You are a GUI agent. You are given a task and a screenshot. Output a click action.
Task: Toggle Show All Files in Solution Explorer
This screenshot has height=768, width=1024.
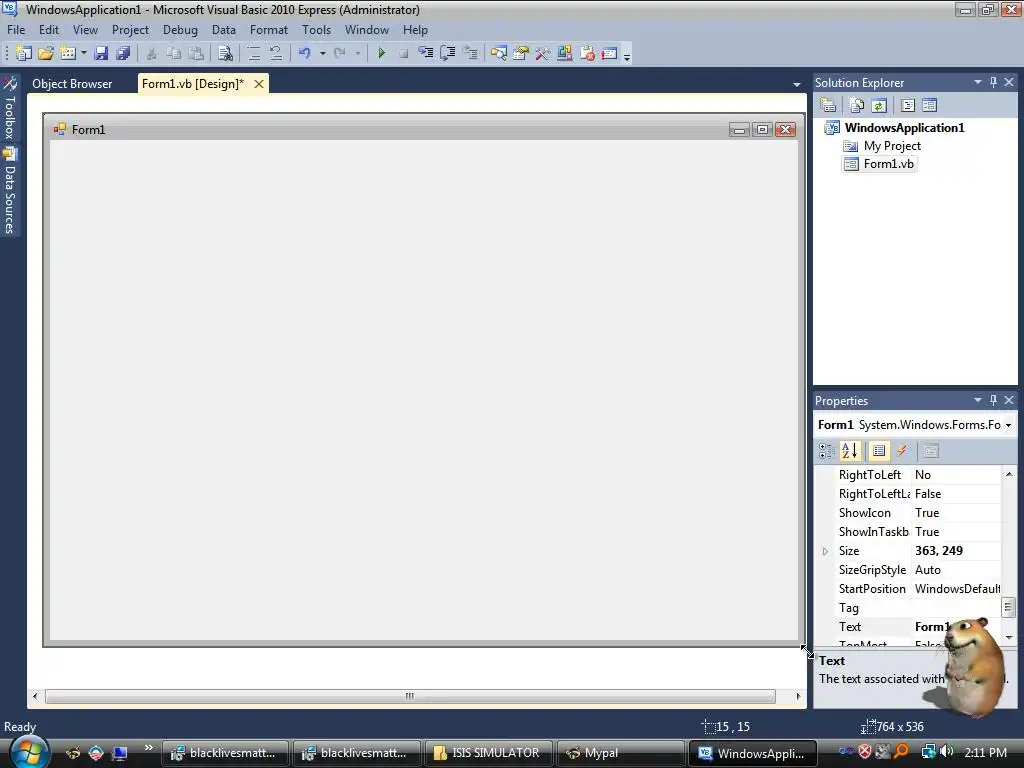point(857,105)
